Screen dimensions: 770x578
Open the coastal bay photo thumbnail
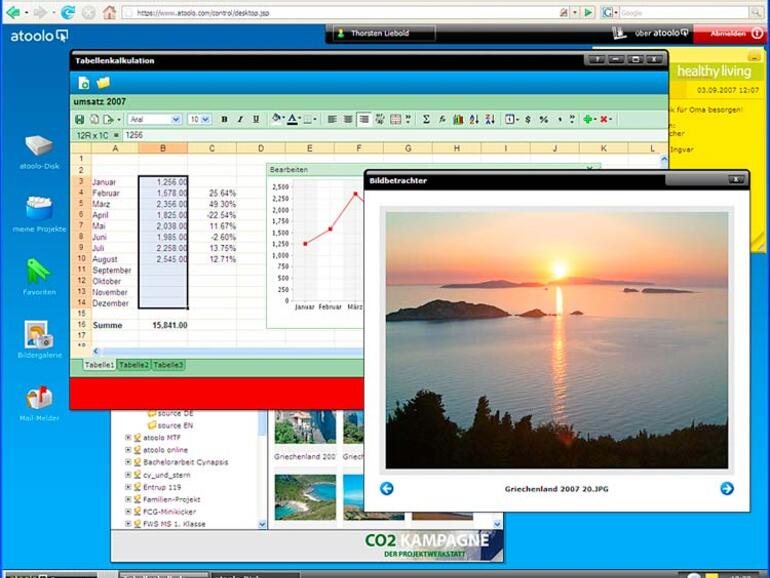point(305,497)
